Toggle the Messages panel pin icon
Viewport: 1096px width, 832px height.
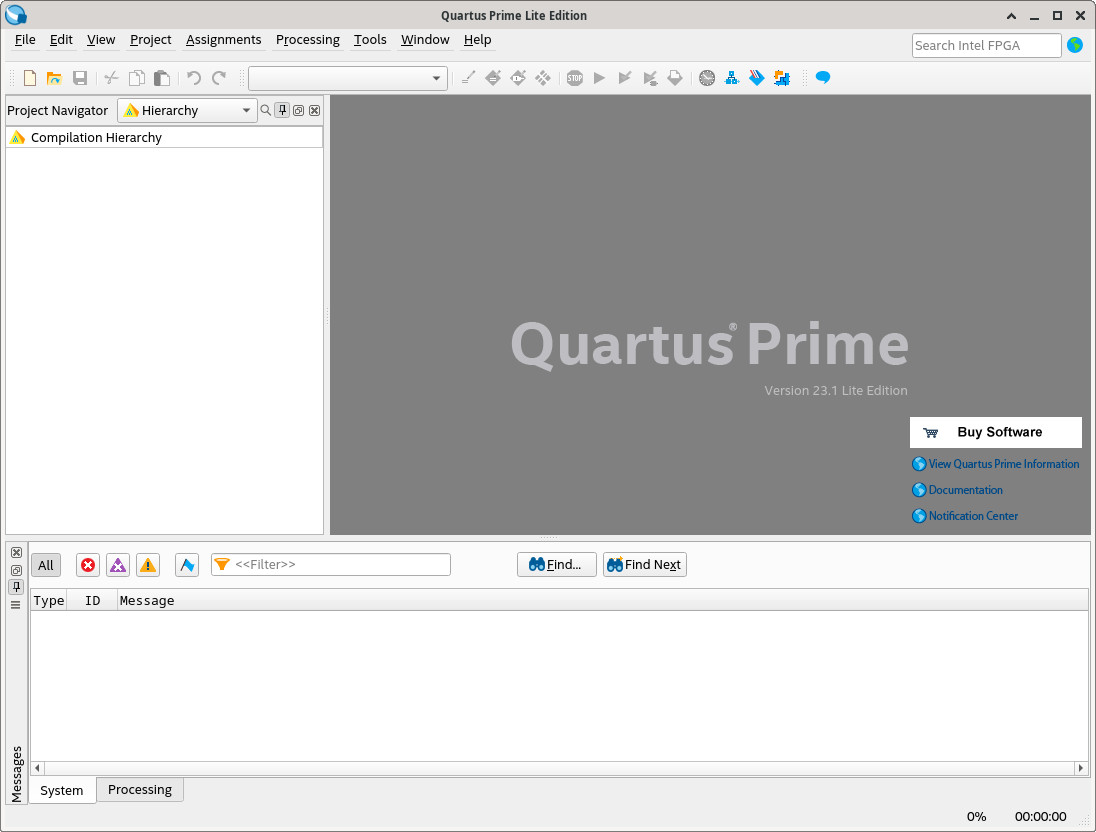click(16, 587)
